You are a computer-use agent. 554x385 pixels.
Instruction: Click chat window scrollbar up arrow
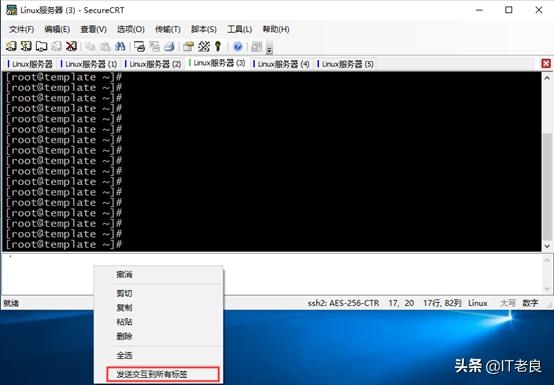pos(547,260)
